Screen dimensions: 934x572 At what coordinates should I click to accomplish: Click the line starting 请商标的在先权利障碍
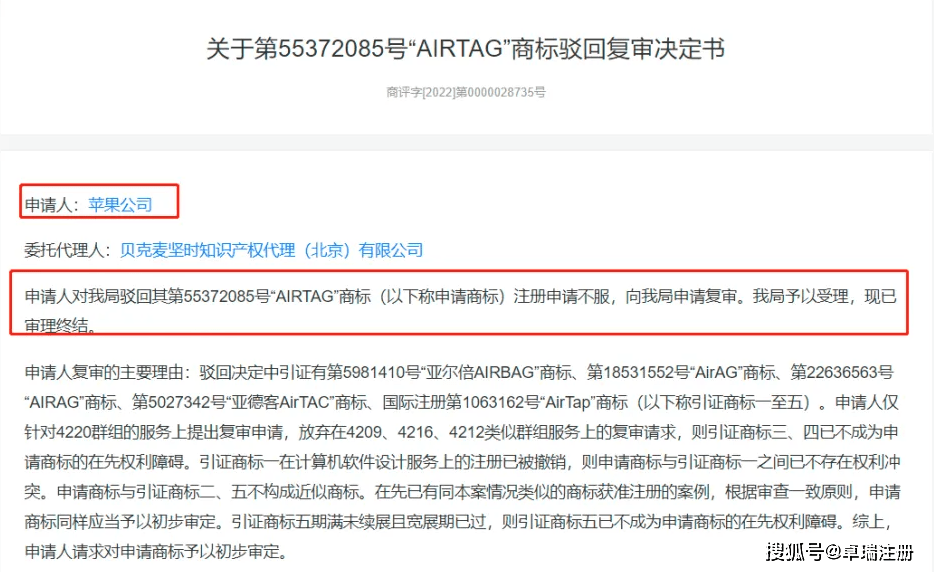tap(462, 462)
